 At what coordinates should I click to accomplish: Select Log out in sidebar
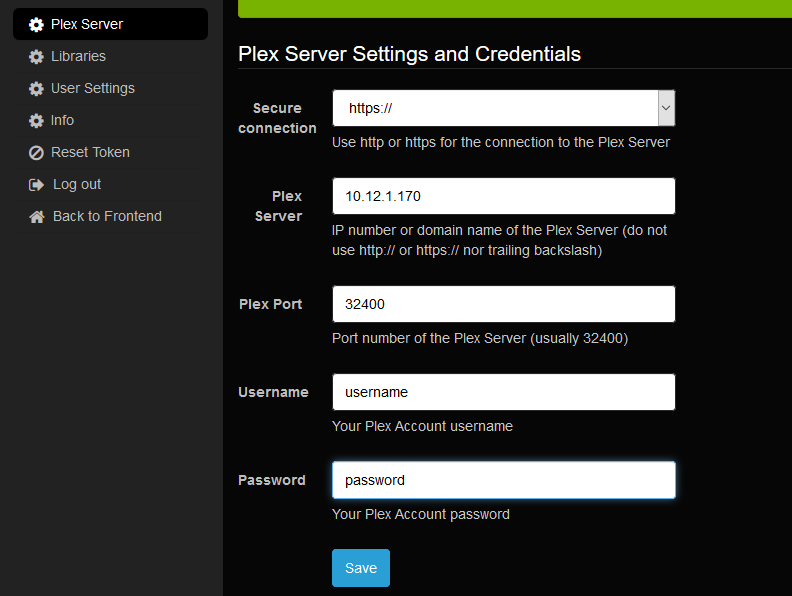point(111,184)
